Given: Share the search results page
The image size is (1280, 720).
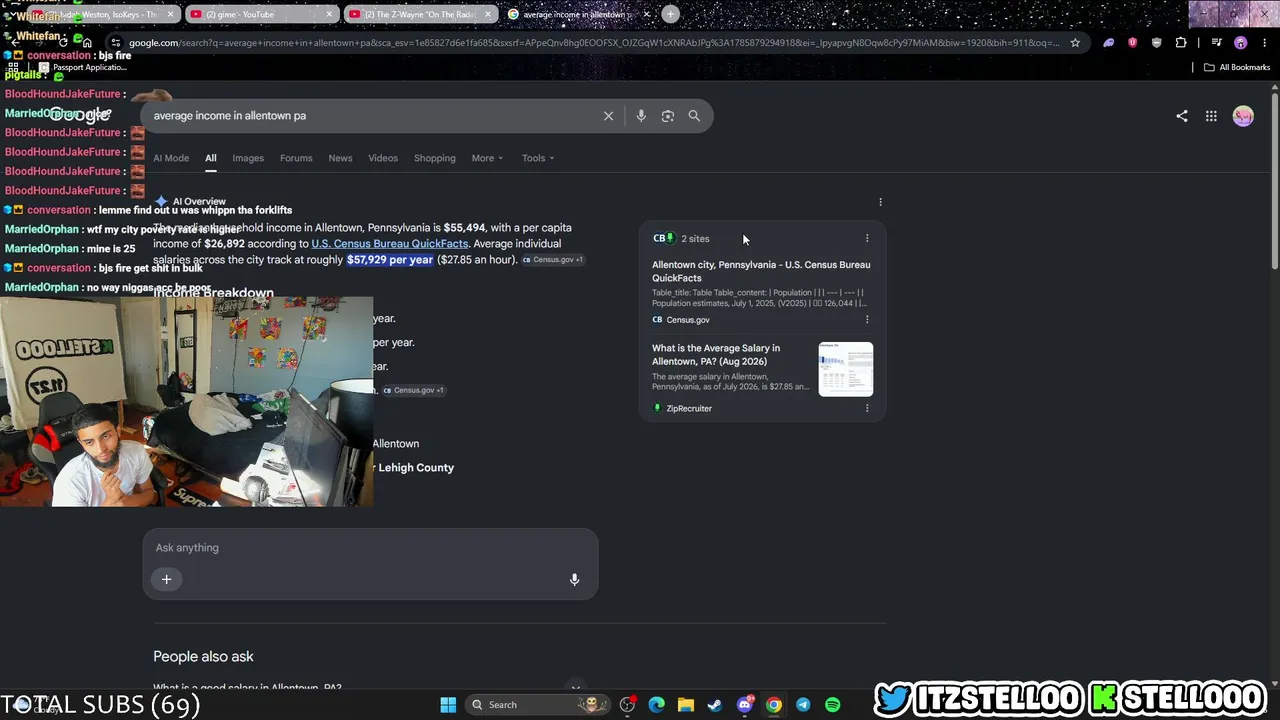Looking at the screenshot, I should tap(1182, 116).
